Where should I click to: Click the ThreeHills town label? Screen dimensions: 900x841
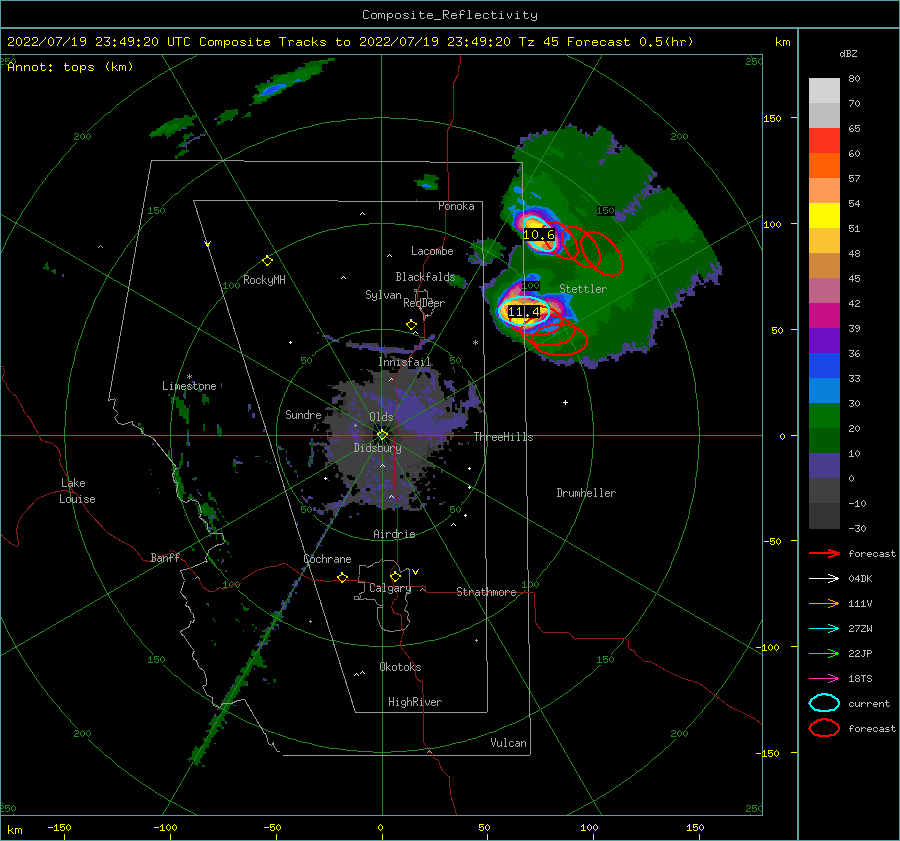tap(503, 437)
